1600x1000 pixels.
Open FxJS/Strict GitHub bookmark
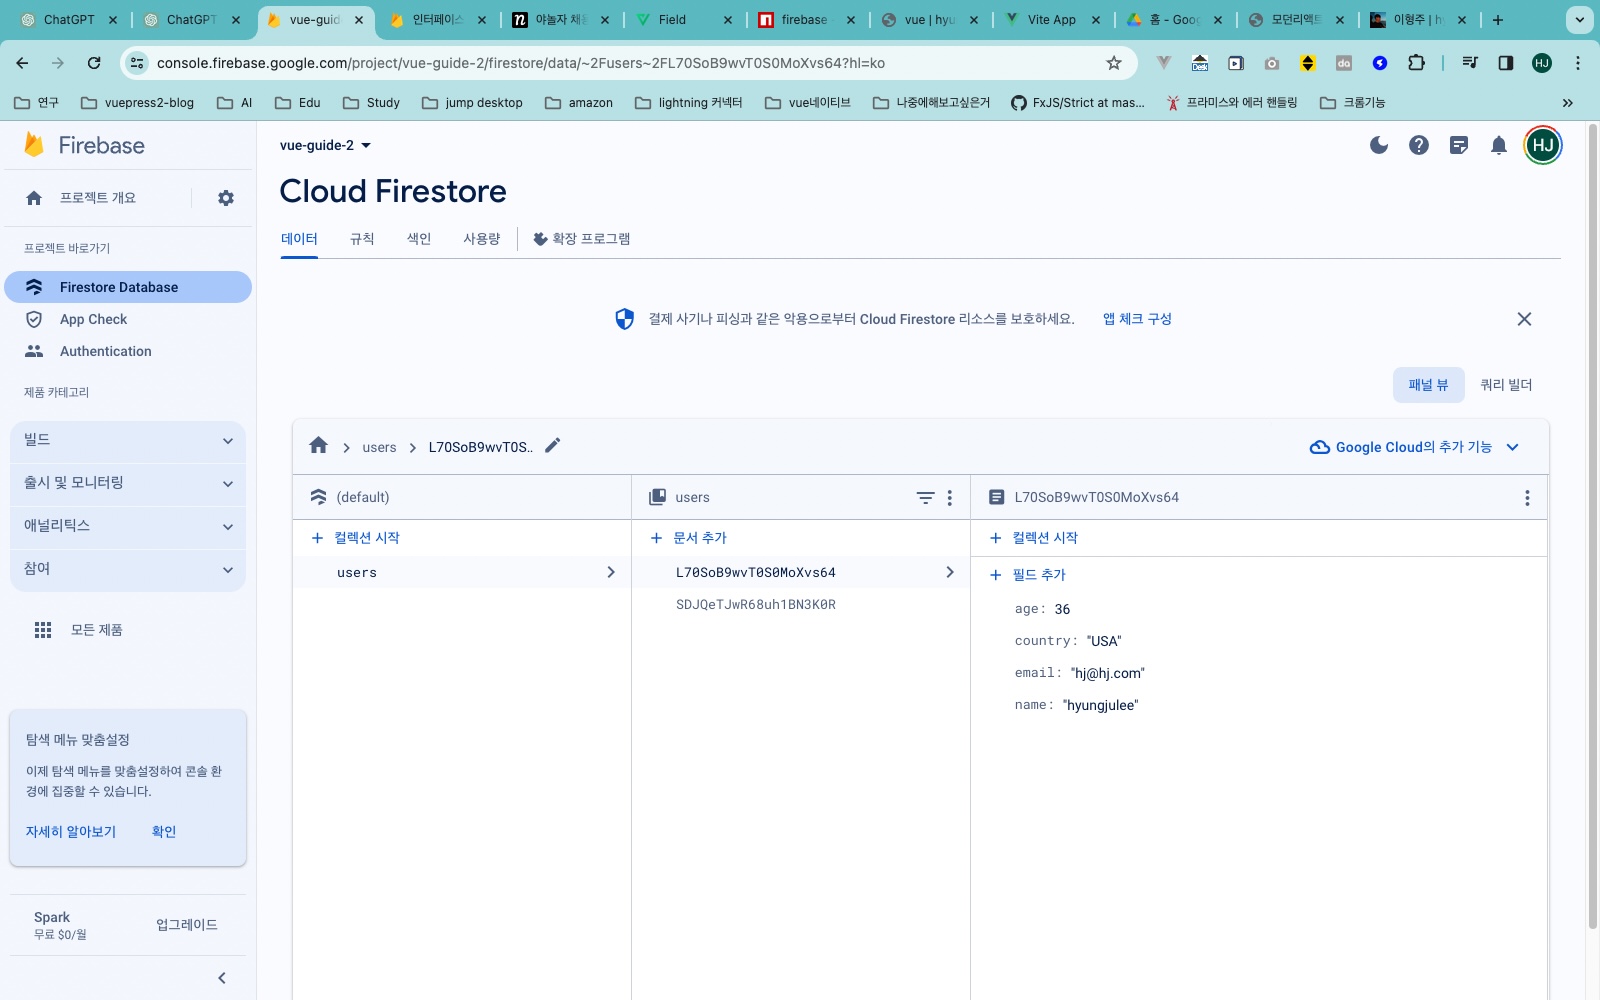[x=1078, y=103]
